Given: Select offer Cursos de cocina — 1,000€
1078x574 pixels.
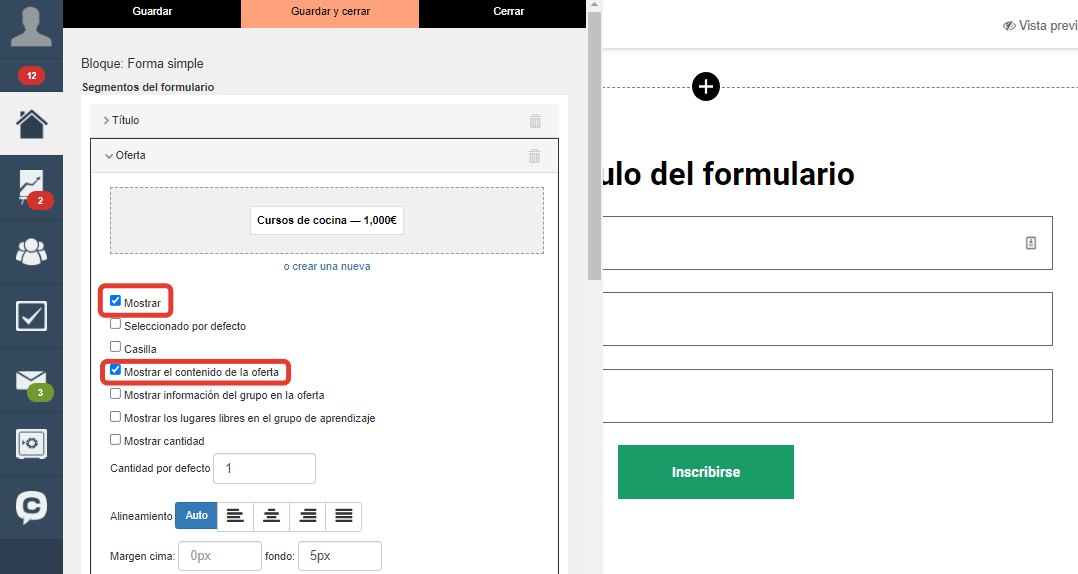Looking at the screenshot, I should (x=327, y=220).
